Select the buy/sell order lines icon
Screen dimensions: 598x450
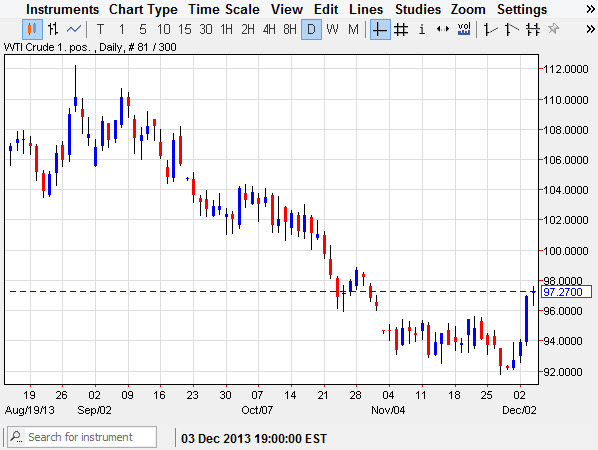533,29
